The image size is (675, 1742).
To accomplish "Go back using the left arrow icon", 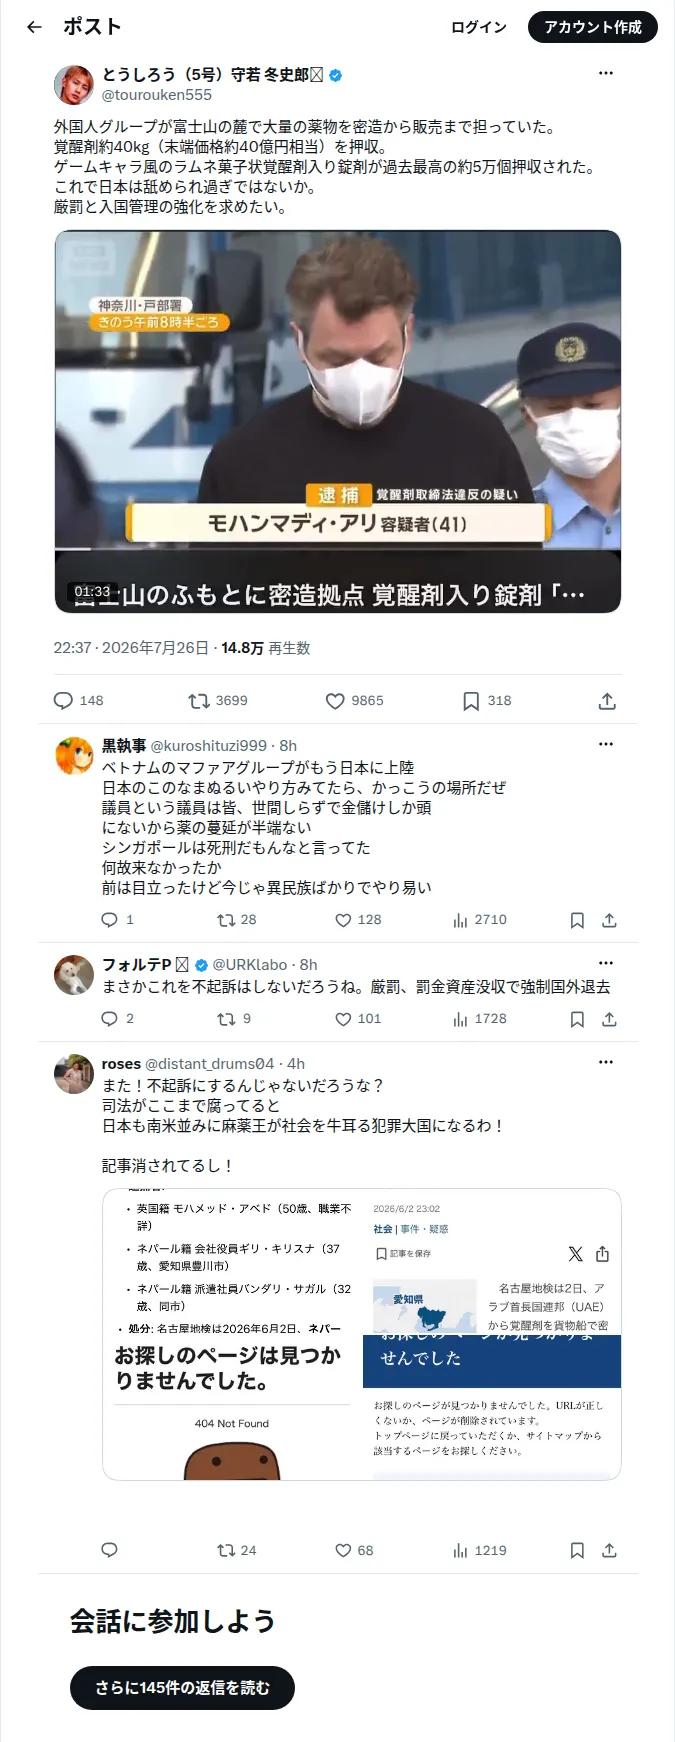I will tap(34, 27).
